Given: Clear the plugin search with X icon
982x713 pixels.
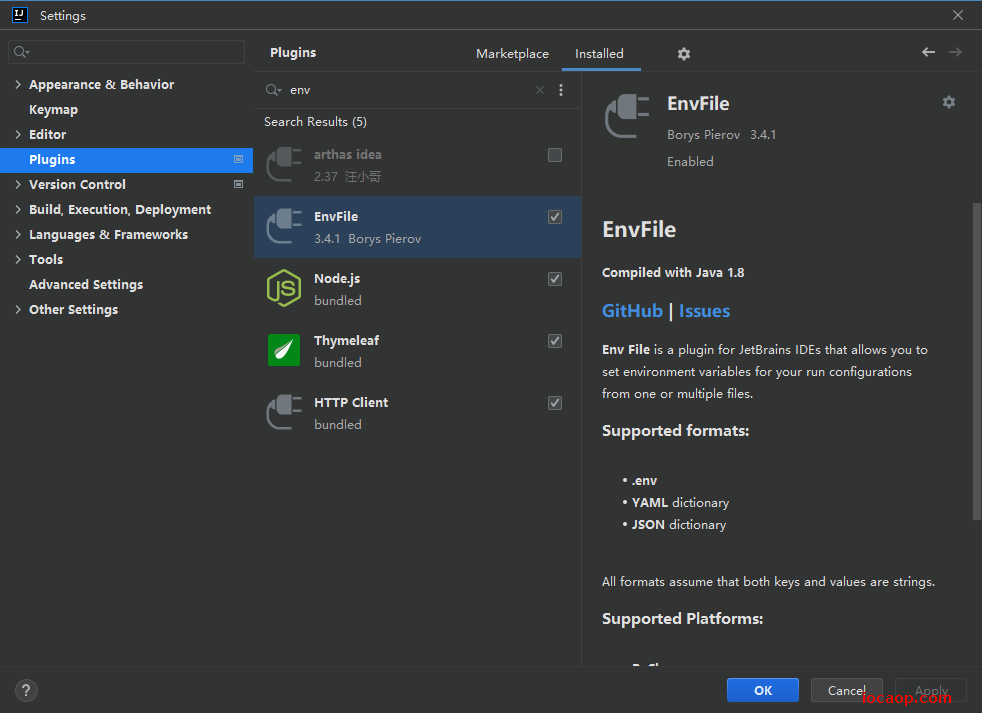Looking at the screenshot, I should point(539,90).
